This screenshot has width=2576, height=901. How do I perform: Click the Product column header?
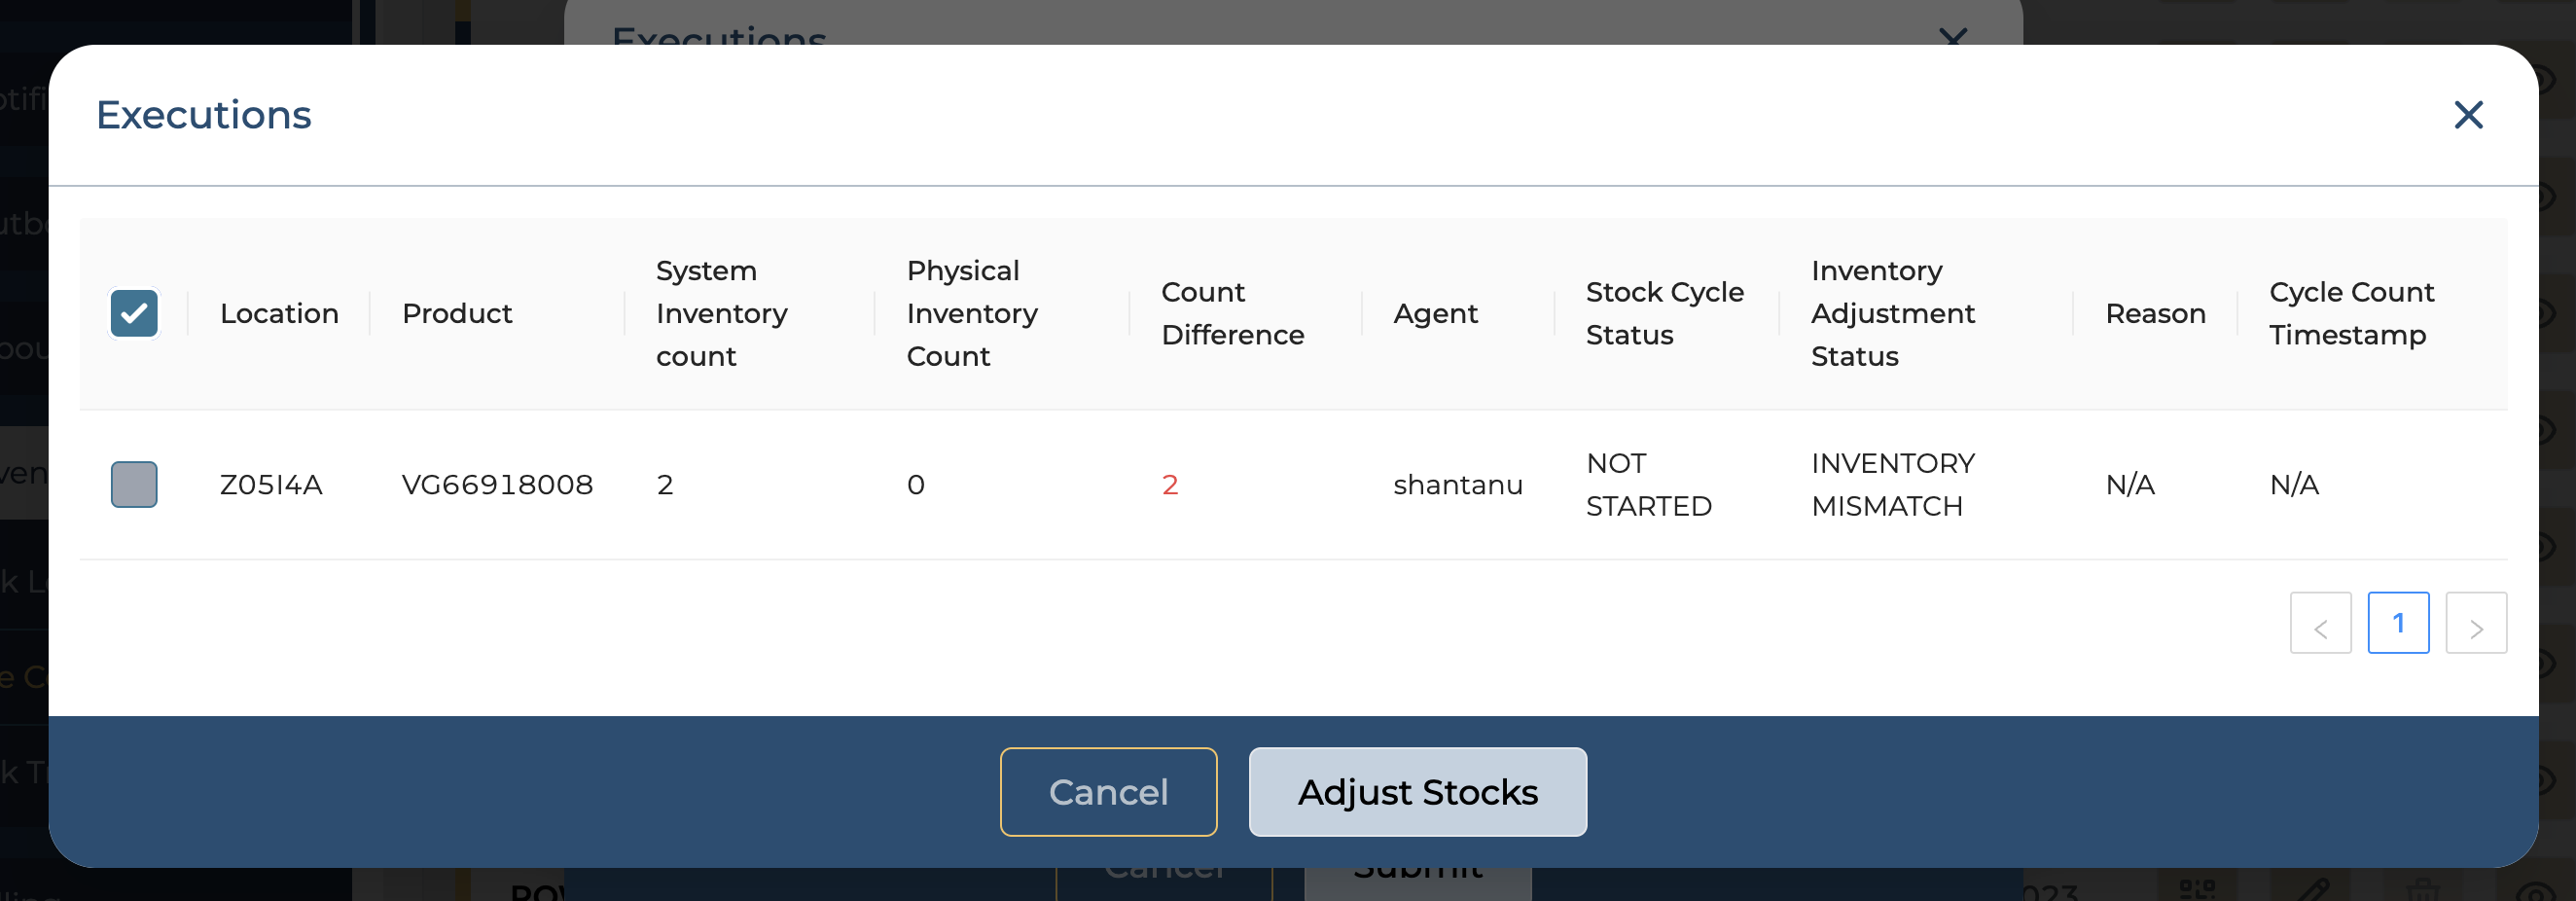pos(457,314)
